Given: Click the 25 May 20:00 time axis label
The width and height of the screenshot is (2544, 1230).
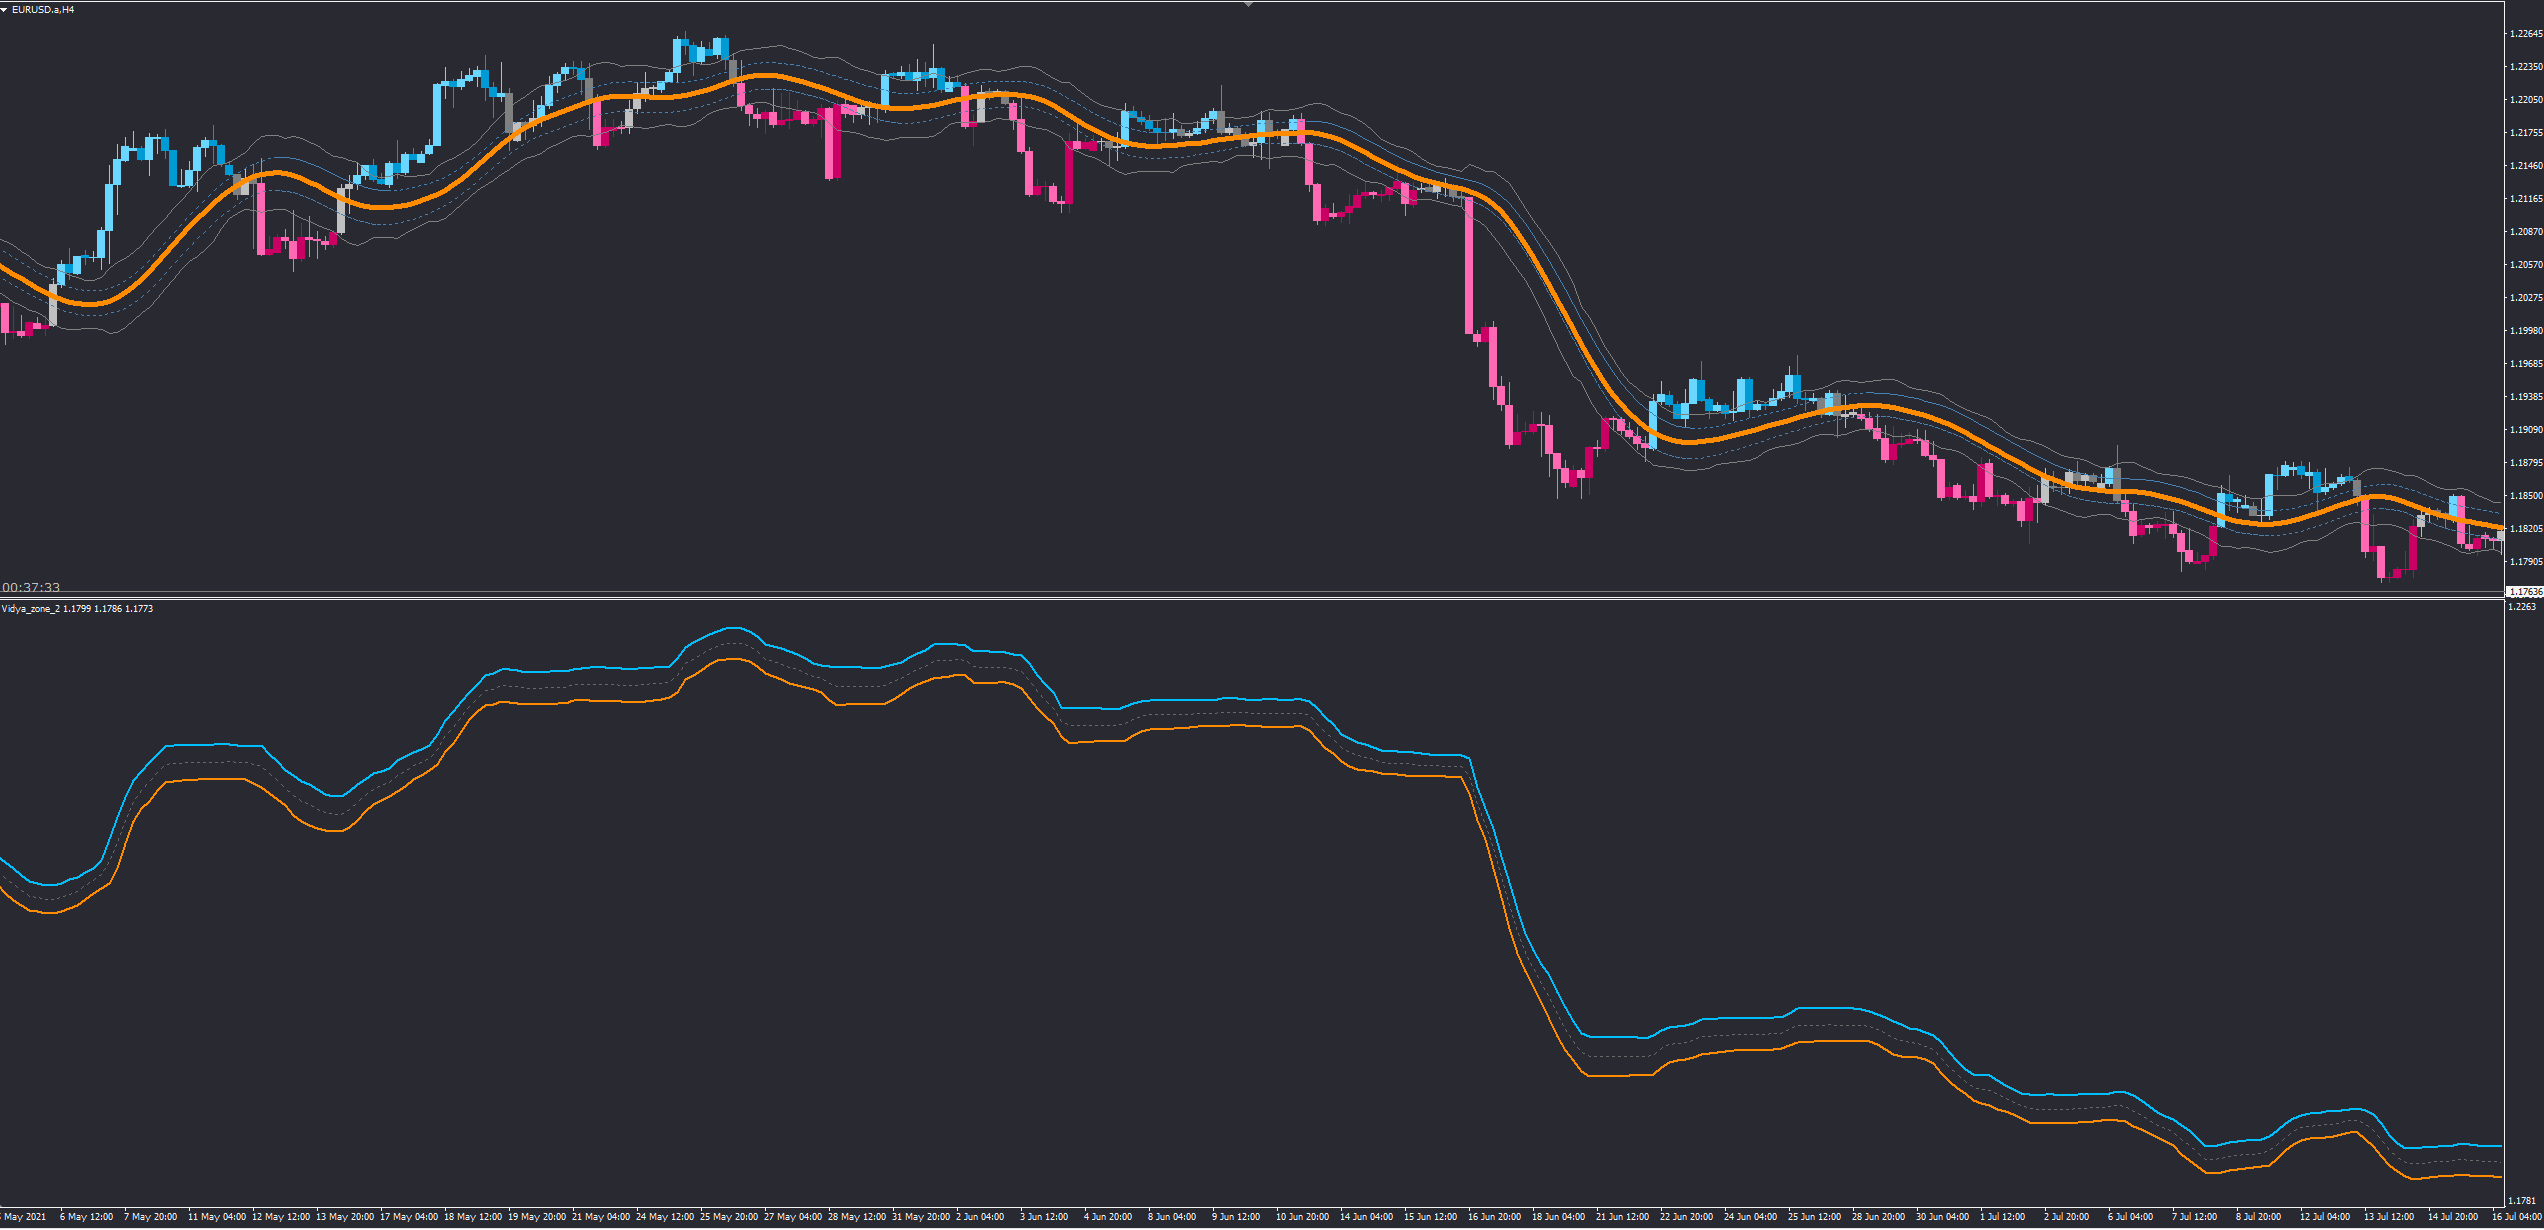Looking at the screenshot, I should [x=728, y=1217].
